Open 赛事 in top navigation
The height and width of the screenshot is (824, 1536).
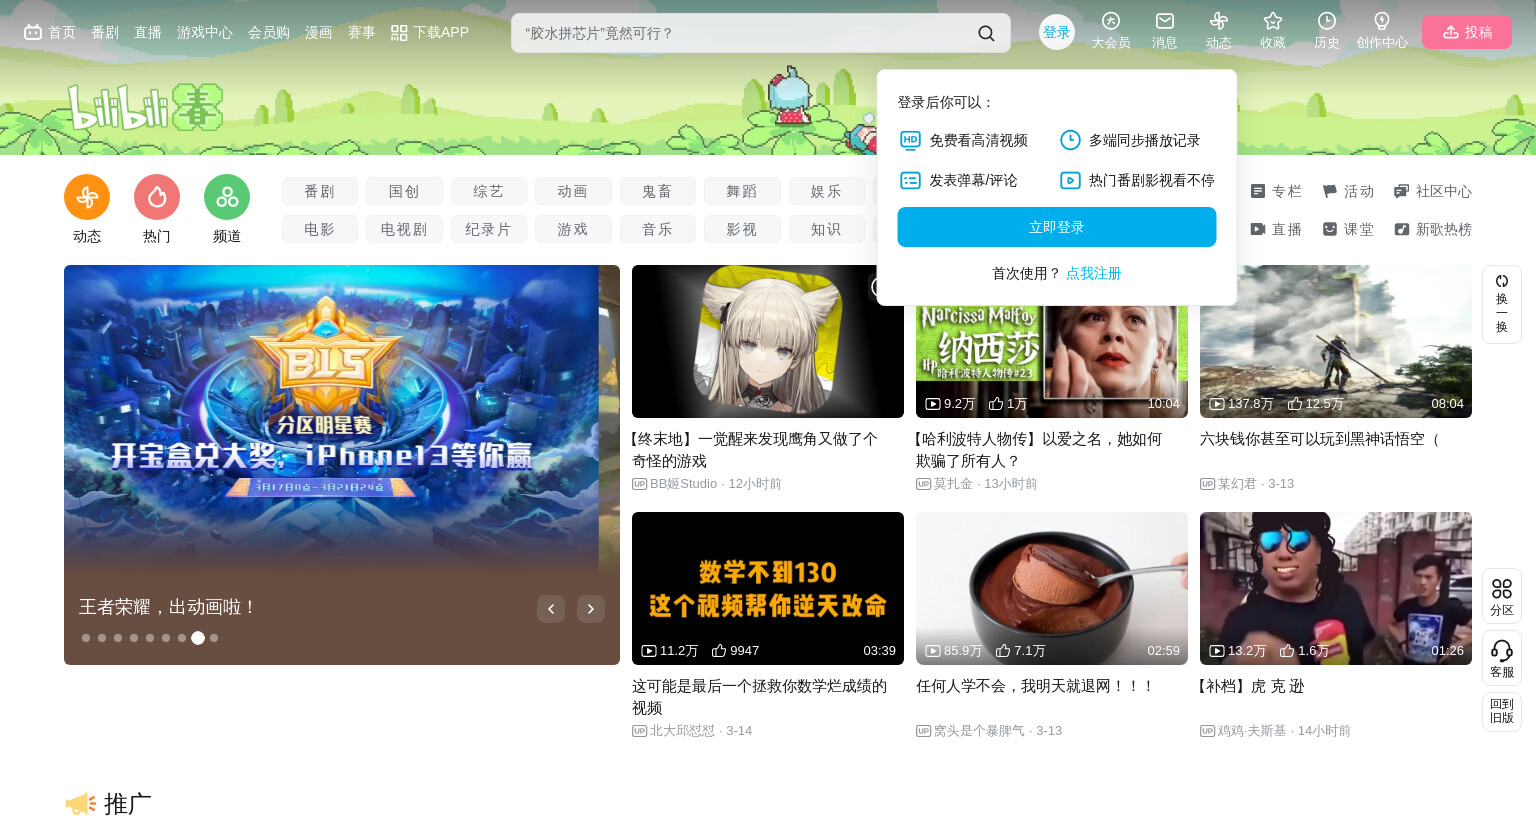(362, 32)
